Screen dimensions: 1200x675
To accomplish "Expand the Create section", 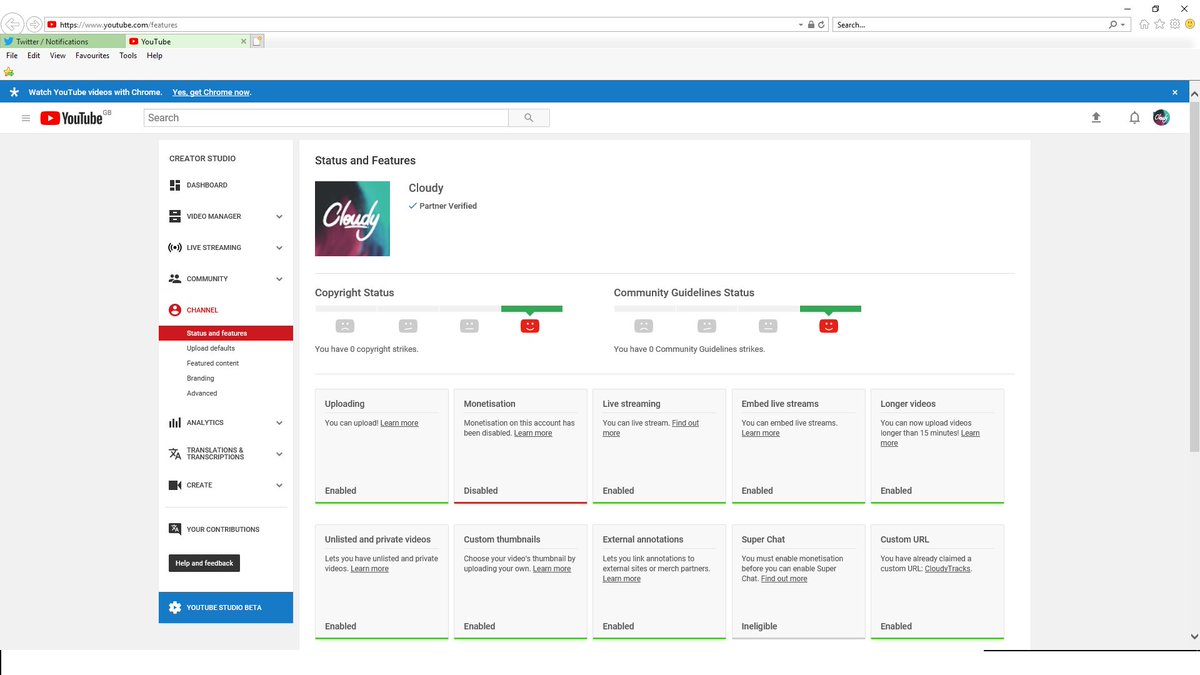I will click(279, 485).
